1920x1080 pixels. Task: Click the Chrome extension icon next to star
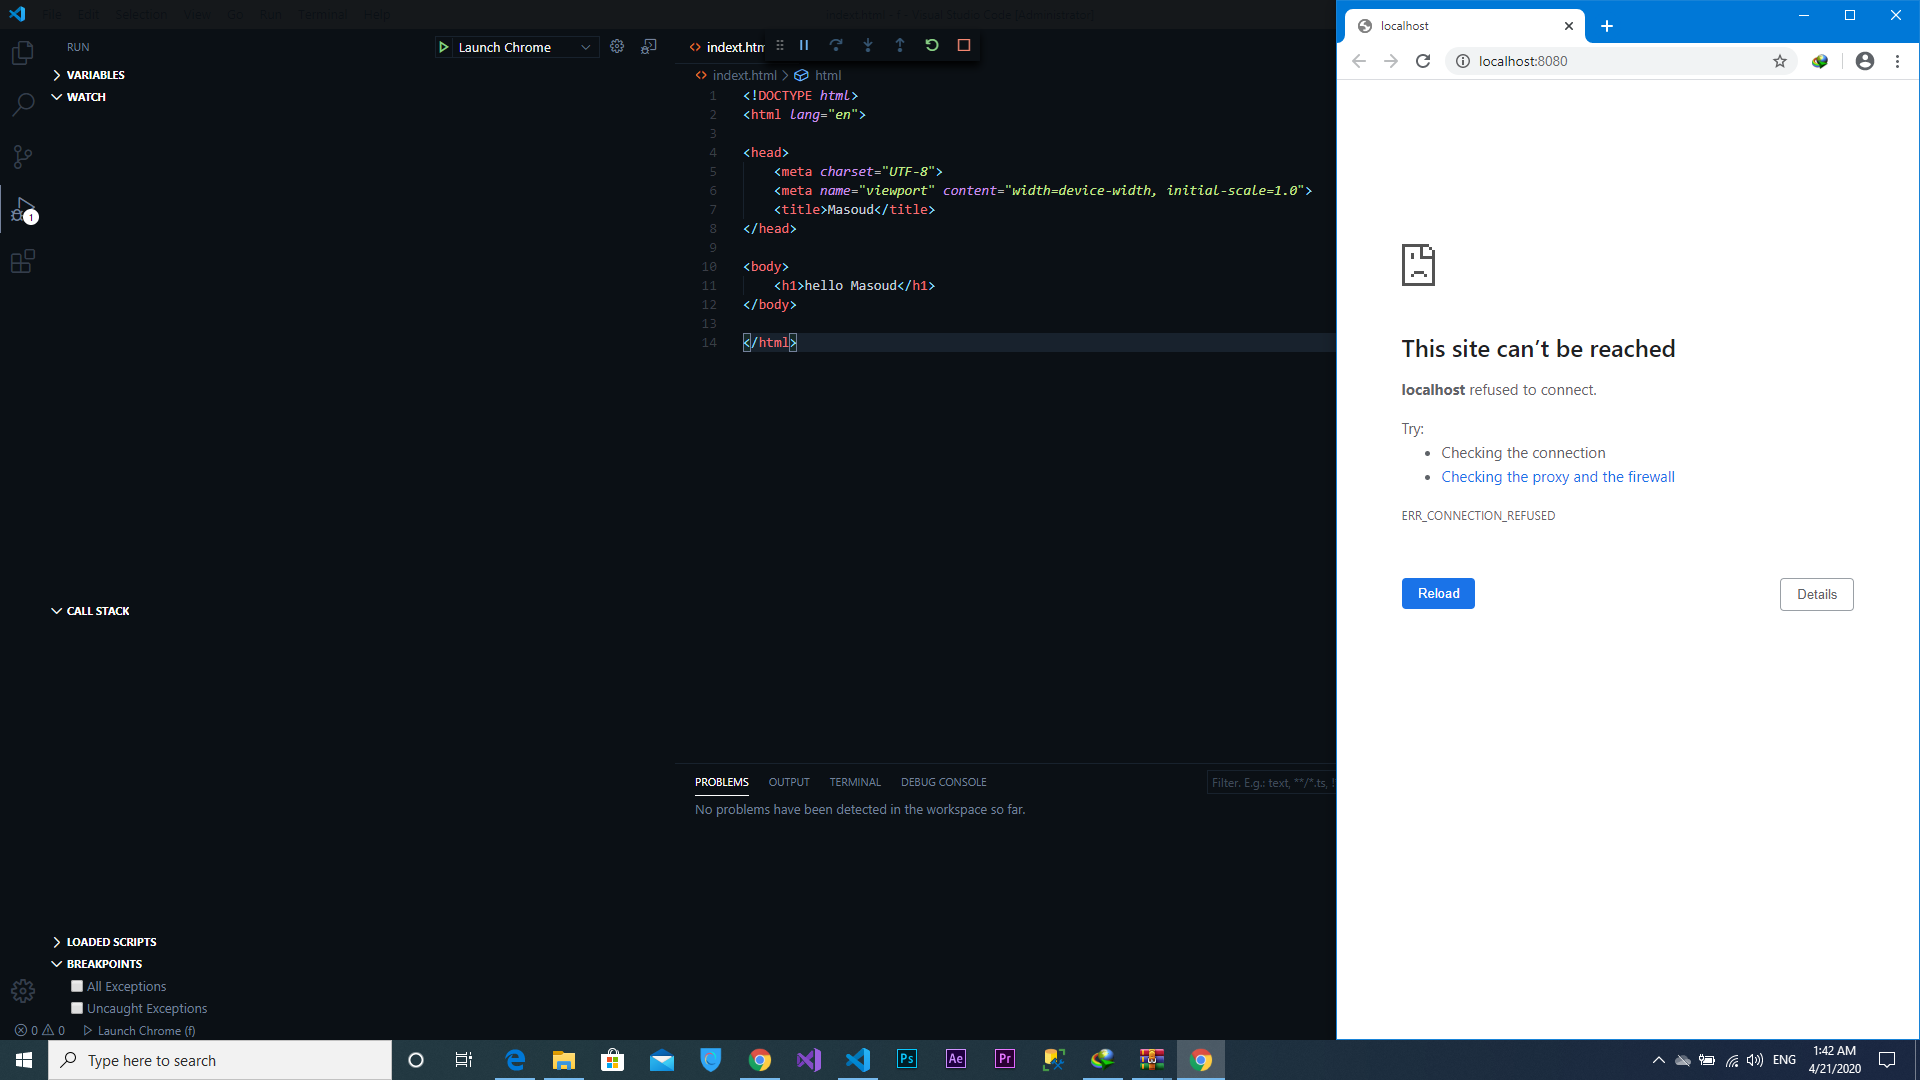coord(1820,61)
